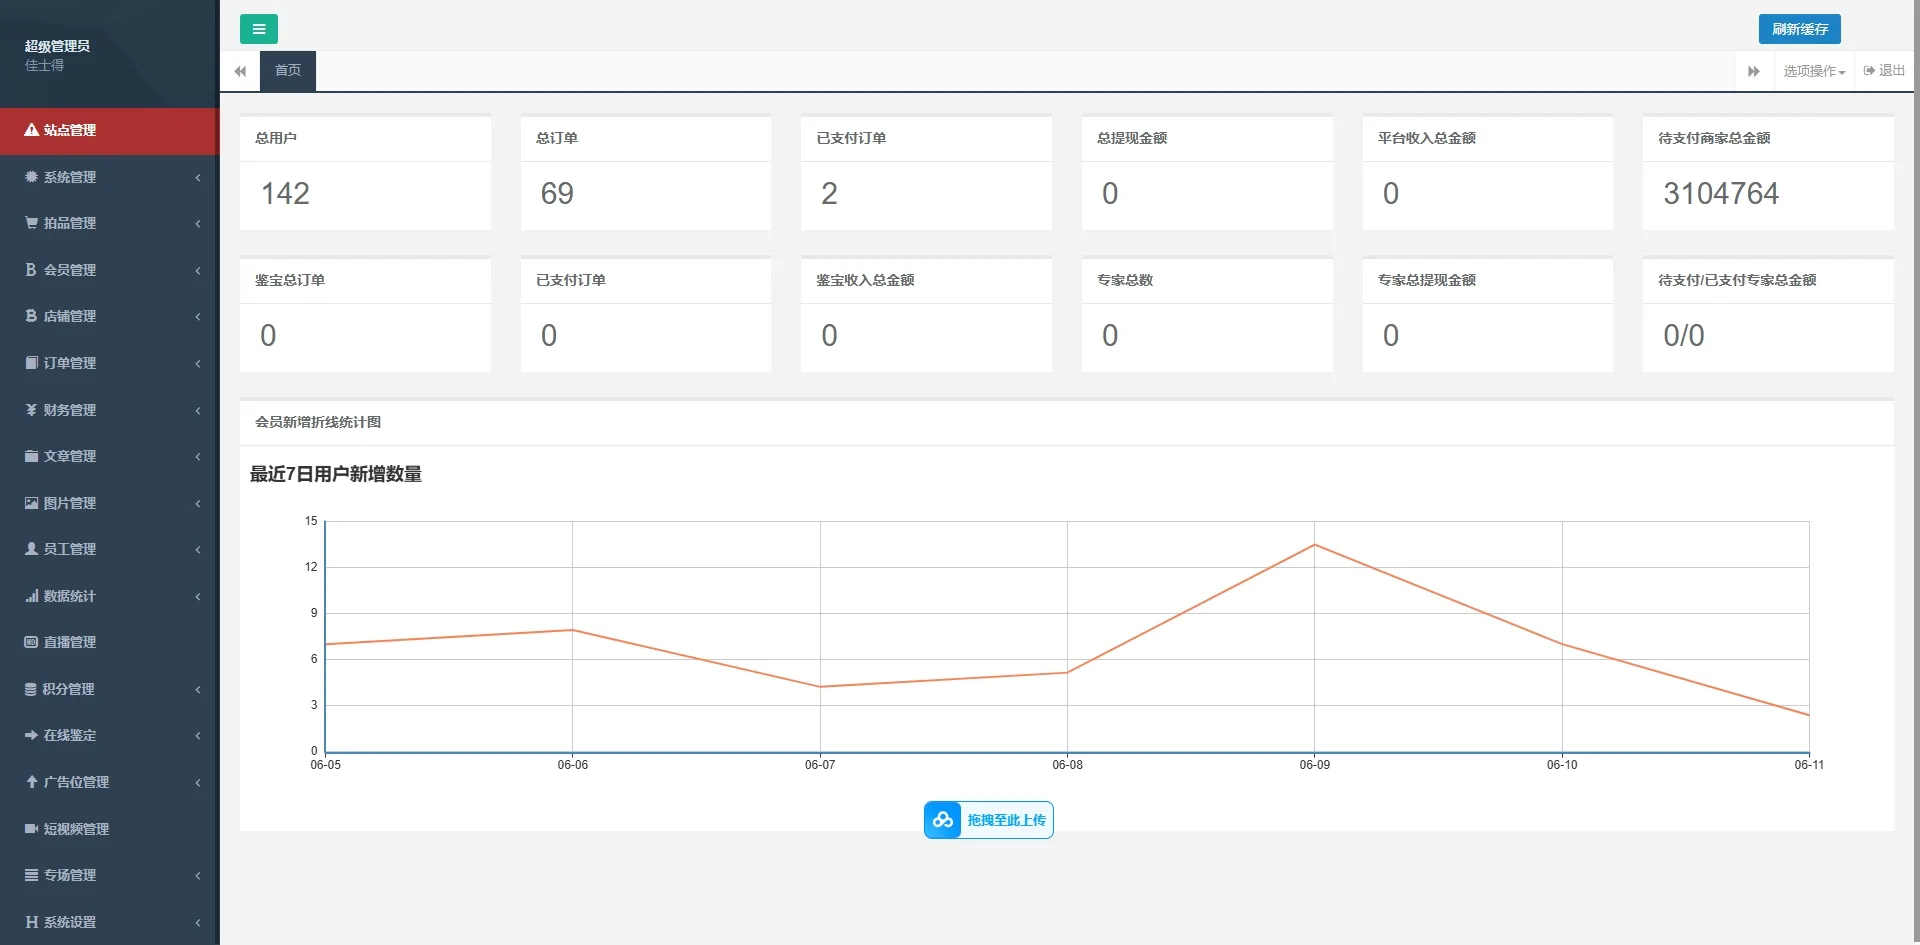Click the 鉴宝收入总金额 card title
Image resolution: width=1920 pixels, height=945 pixels.
pyautogui.click(x=865, y=280)
